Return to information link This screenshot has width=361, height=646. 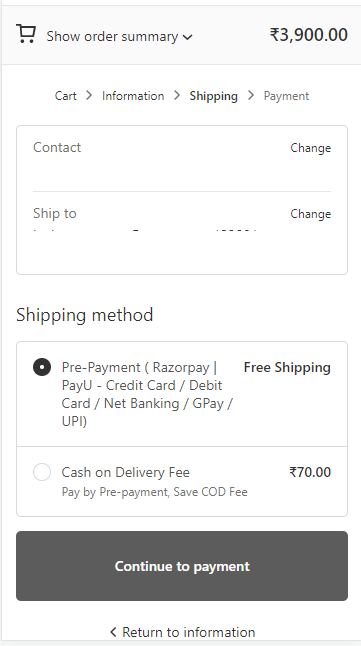189,632
